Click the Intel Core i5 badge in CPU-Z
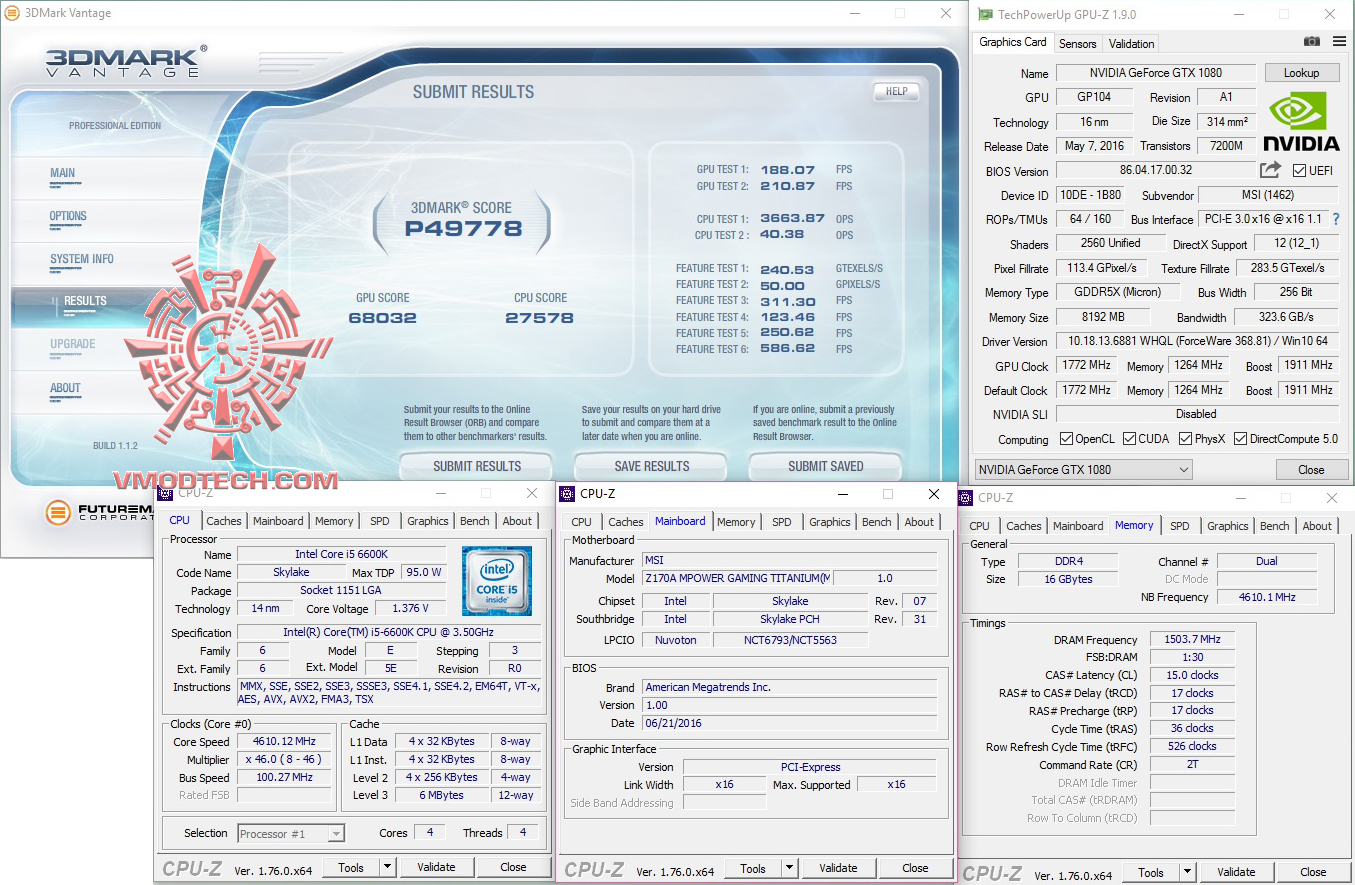The image size is (1355, 885). 497,580
